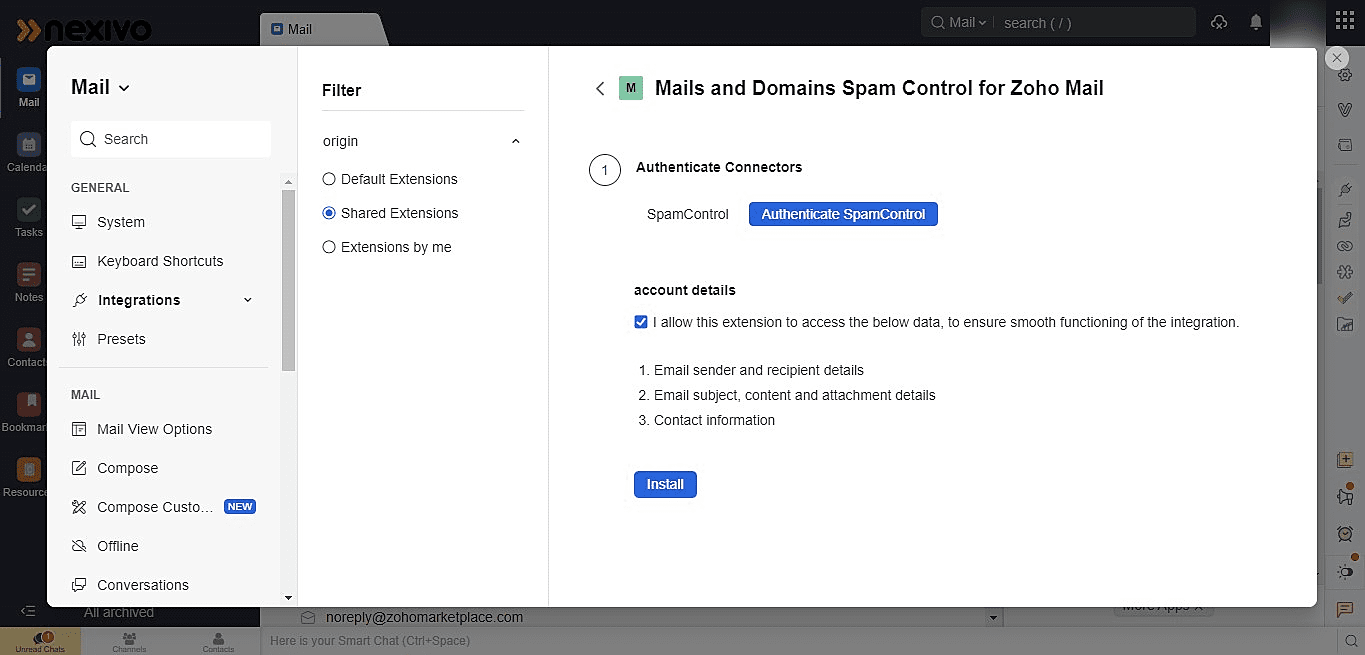Click the sidebar scroll down arrow
The image size is (1365, 655).
point(289,597)
